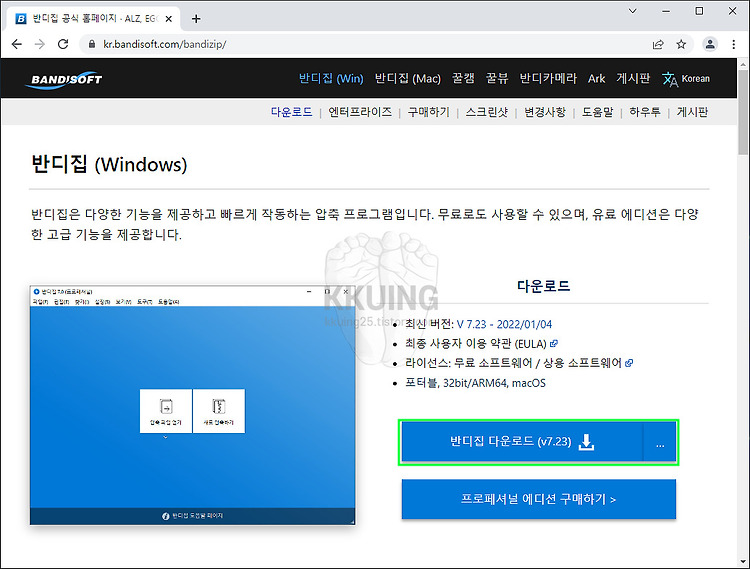Open Ark in top navigation
The width and height of the screenshot is (750, 569).
click(x=596, y=78)
